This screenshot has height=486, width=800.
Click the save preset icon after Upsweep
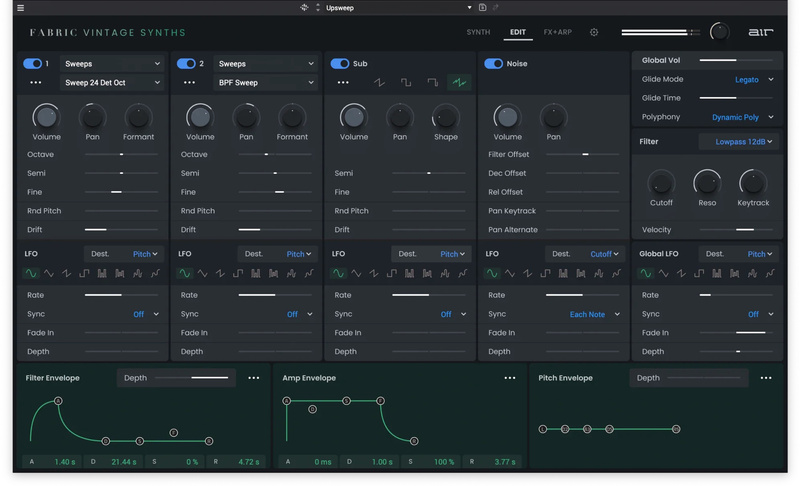click(482, 7)
